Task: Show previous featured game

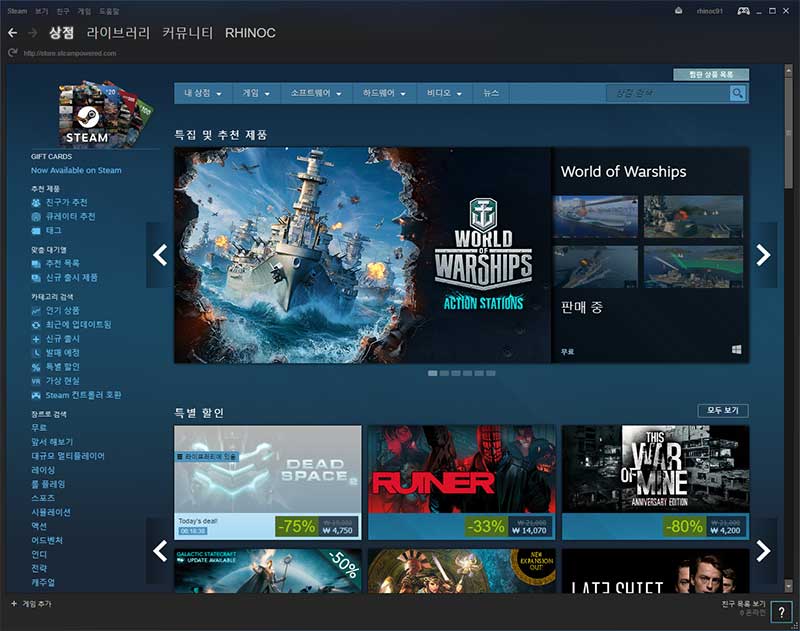Action: point(160,255)
